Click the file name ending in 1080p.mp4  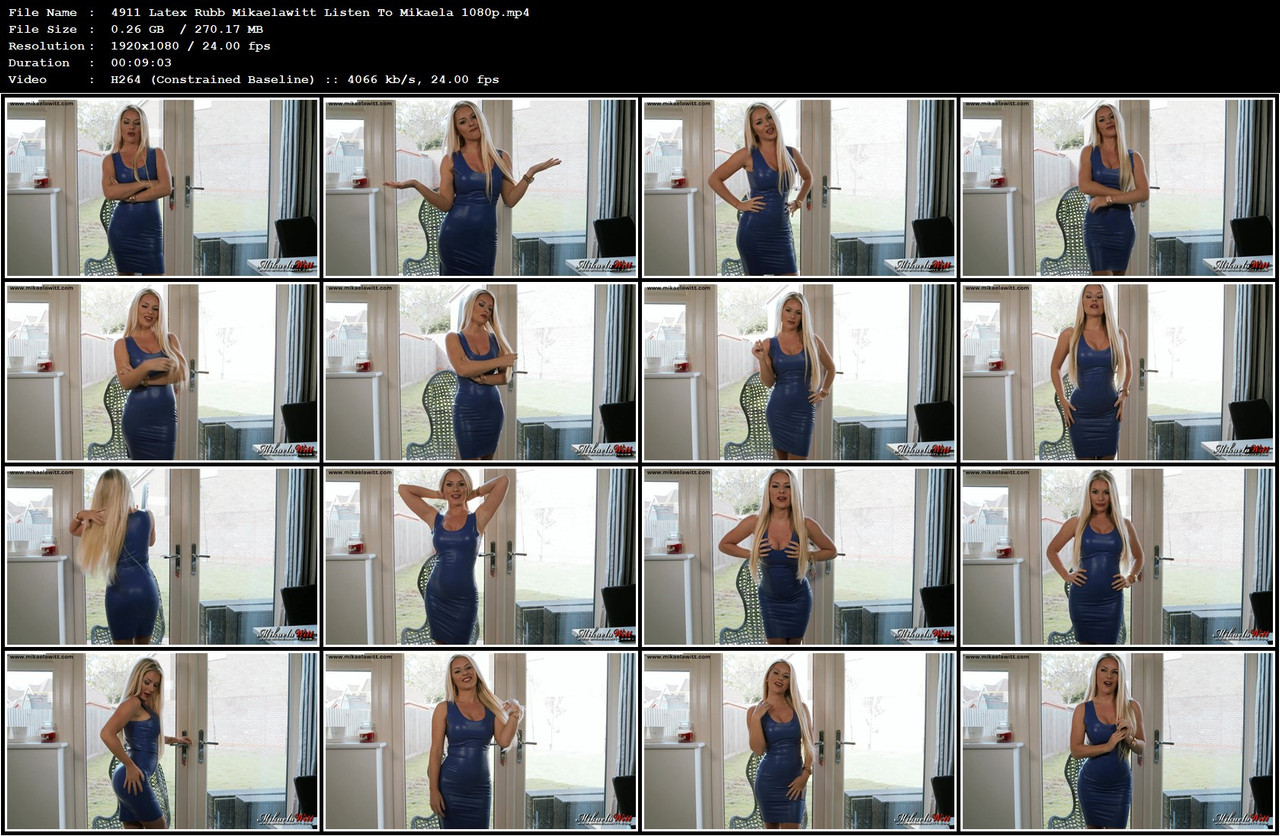pyautogui.click(x=320, y=13)
